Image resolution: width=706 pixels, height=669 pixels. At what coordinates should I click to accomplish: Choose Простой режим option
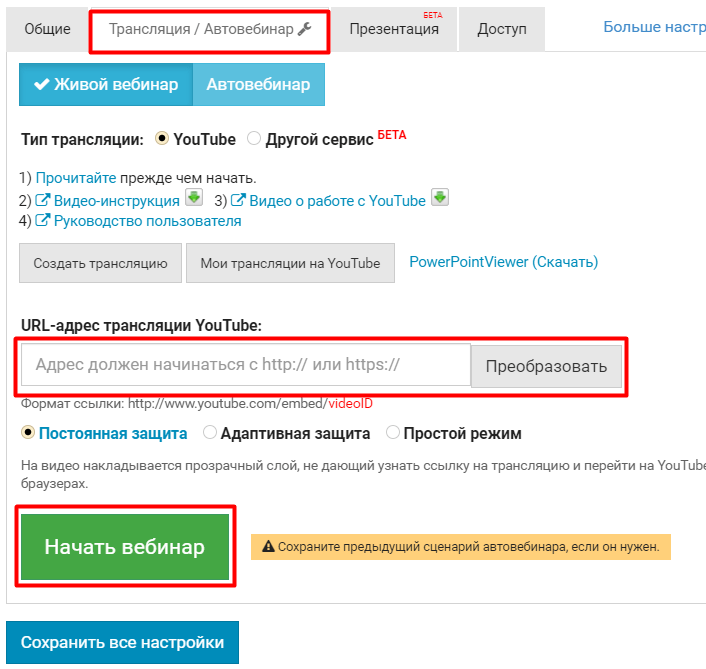[x=393, y=433]
